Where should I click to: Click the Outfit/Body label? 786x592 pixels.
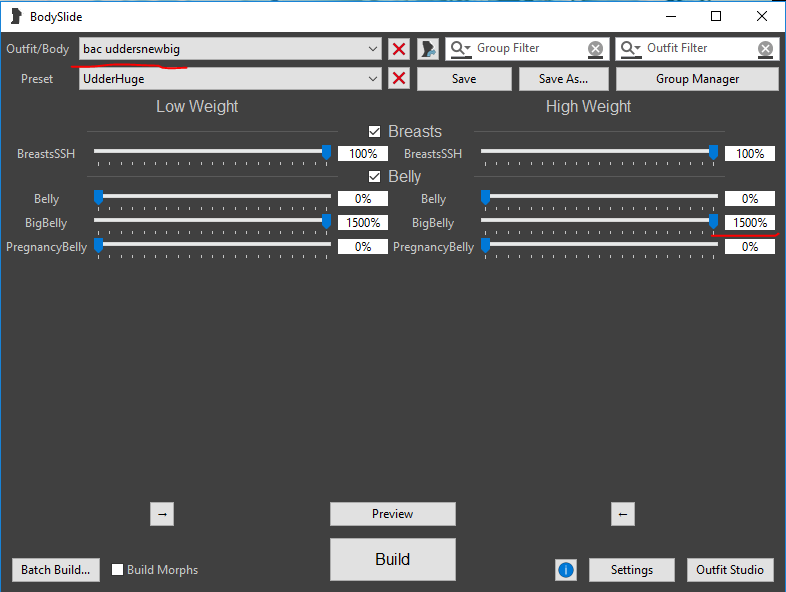pyautogui.click(x=38, y=49)
